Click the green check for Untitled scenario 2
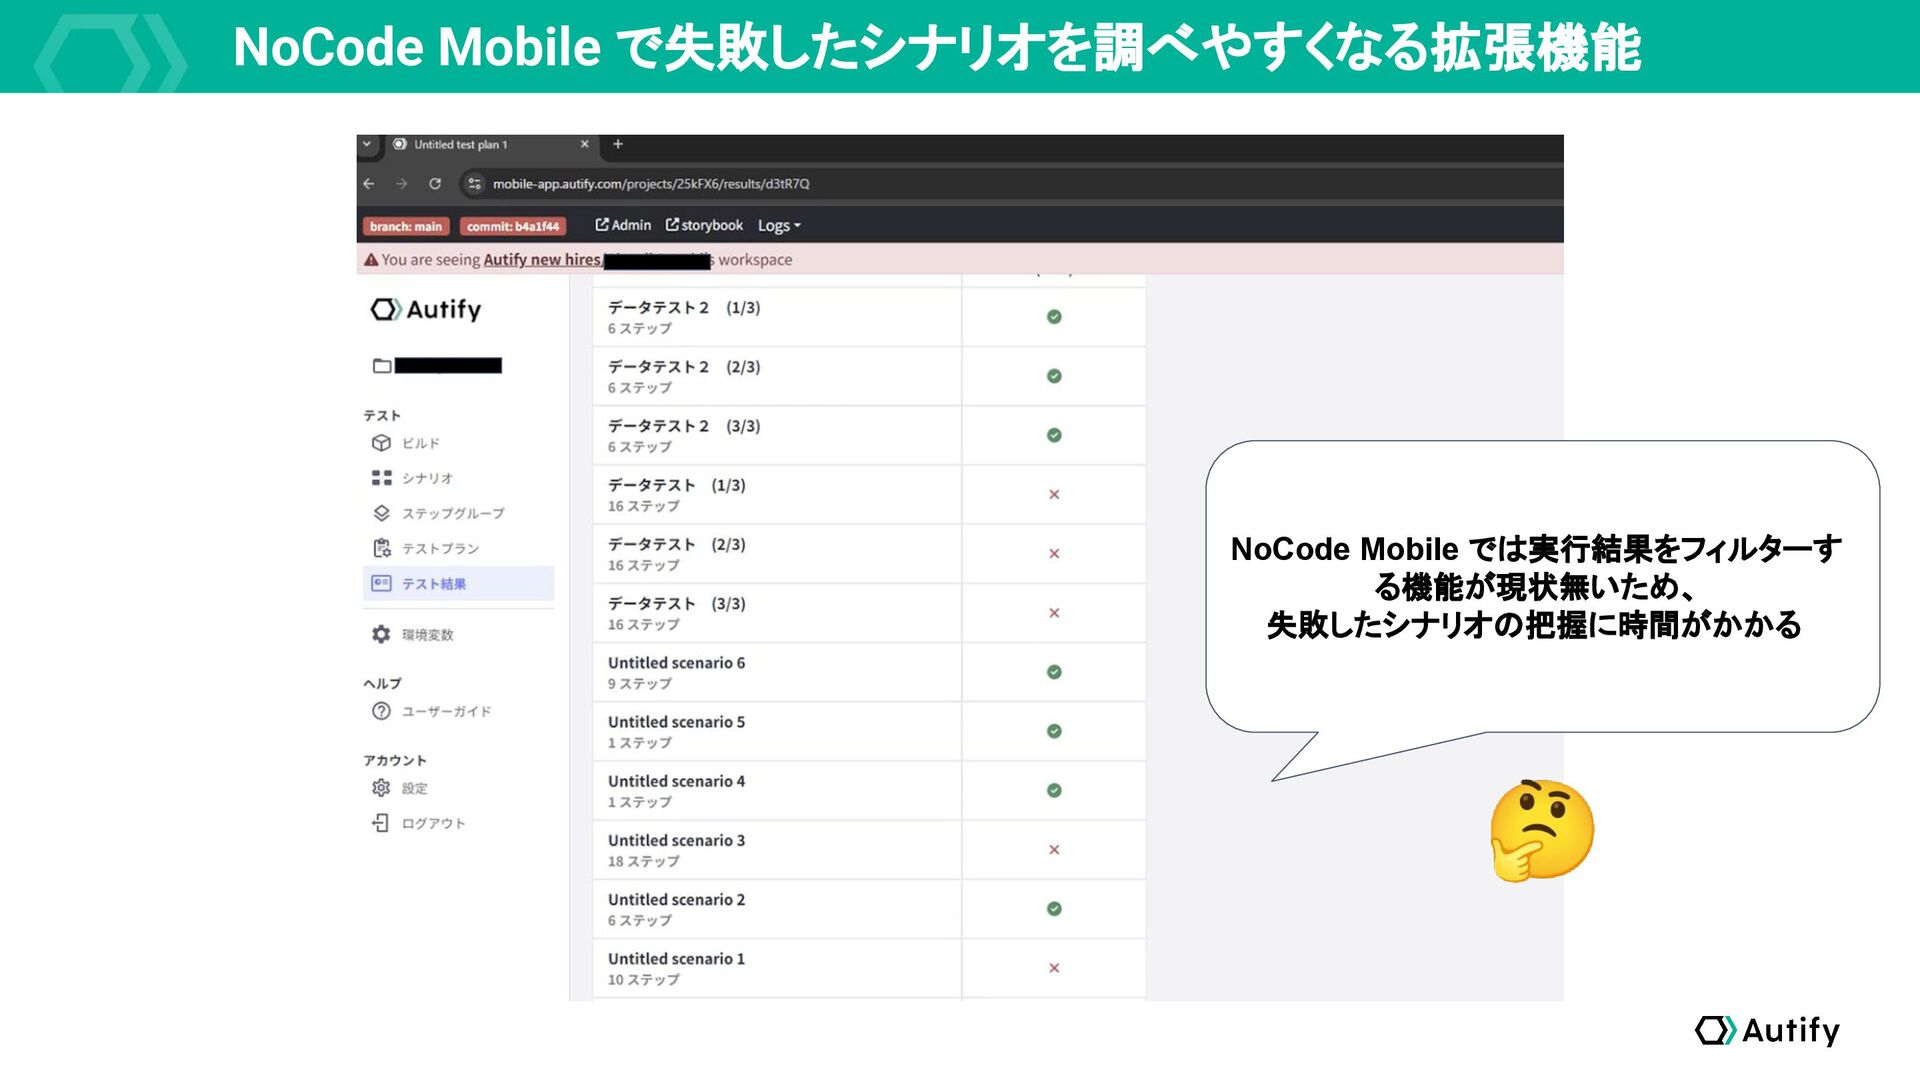Screen dimensions: 1920x1080 (1054, 909)
